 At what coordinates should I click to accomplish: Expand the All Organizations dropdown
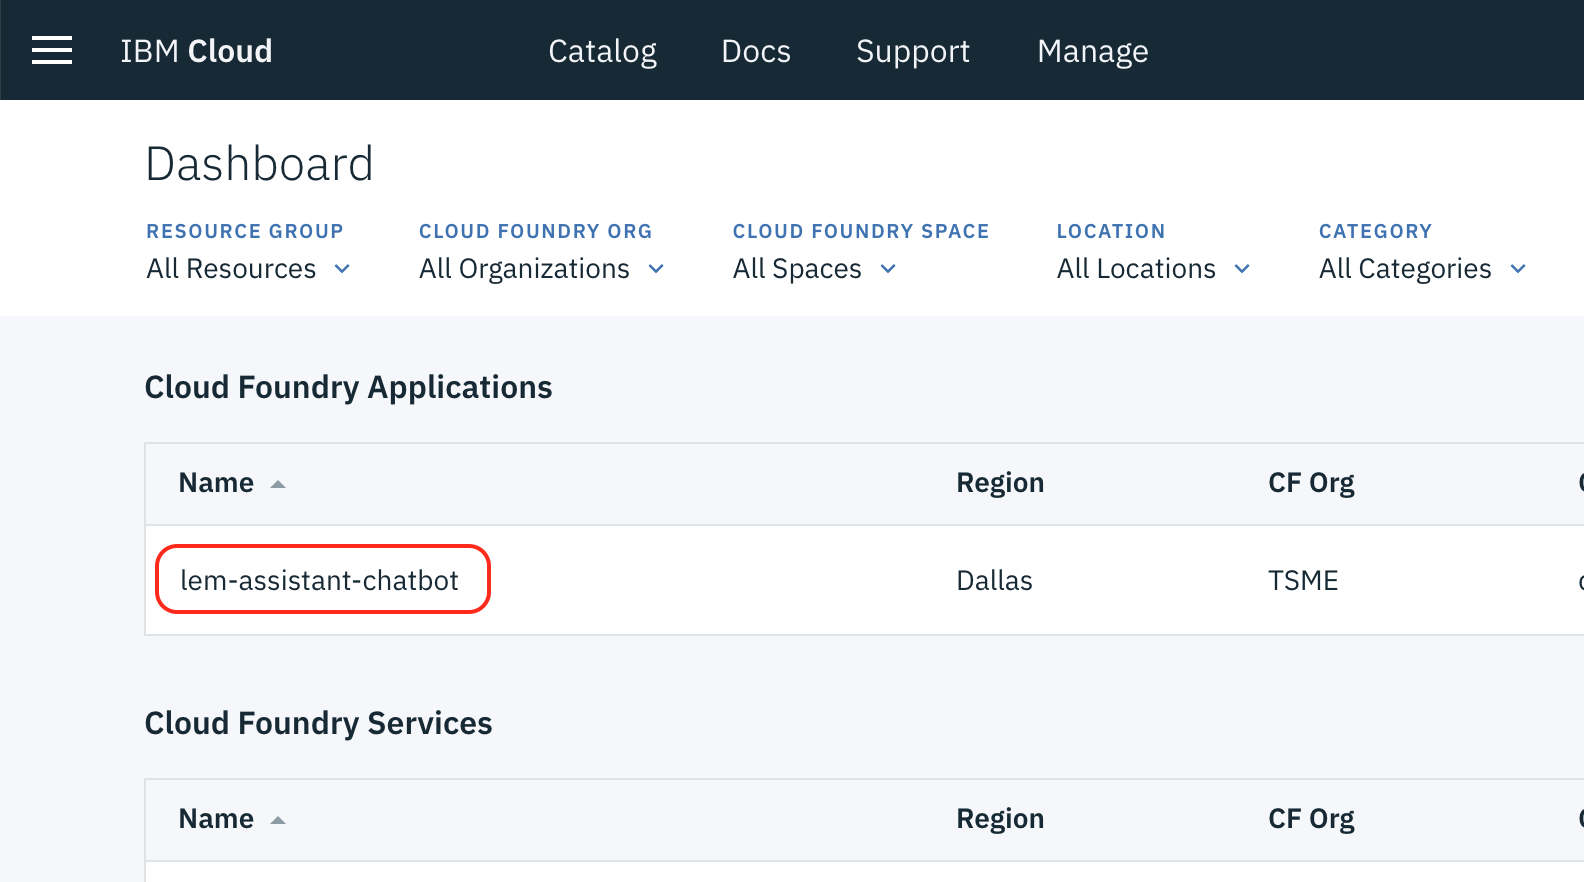[x=541, y=269]
